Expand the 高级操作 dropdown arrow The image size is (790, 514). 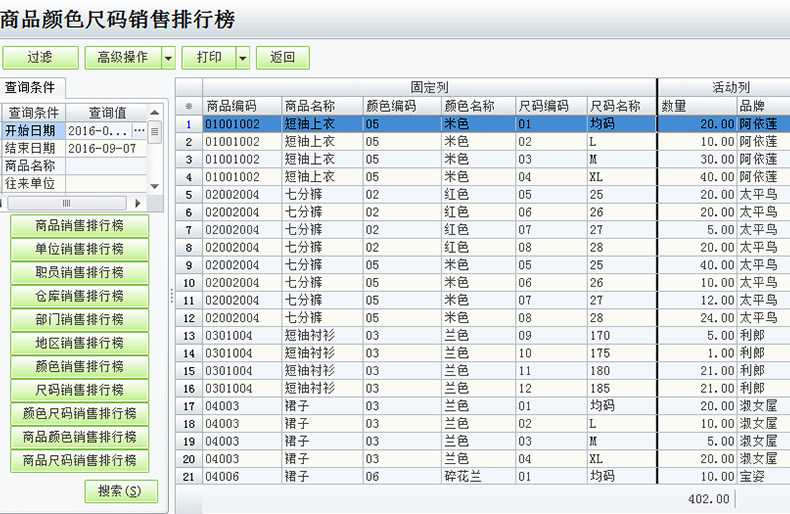click(x=168, y=58)
